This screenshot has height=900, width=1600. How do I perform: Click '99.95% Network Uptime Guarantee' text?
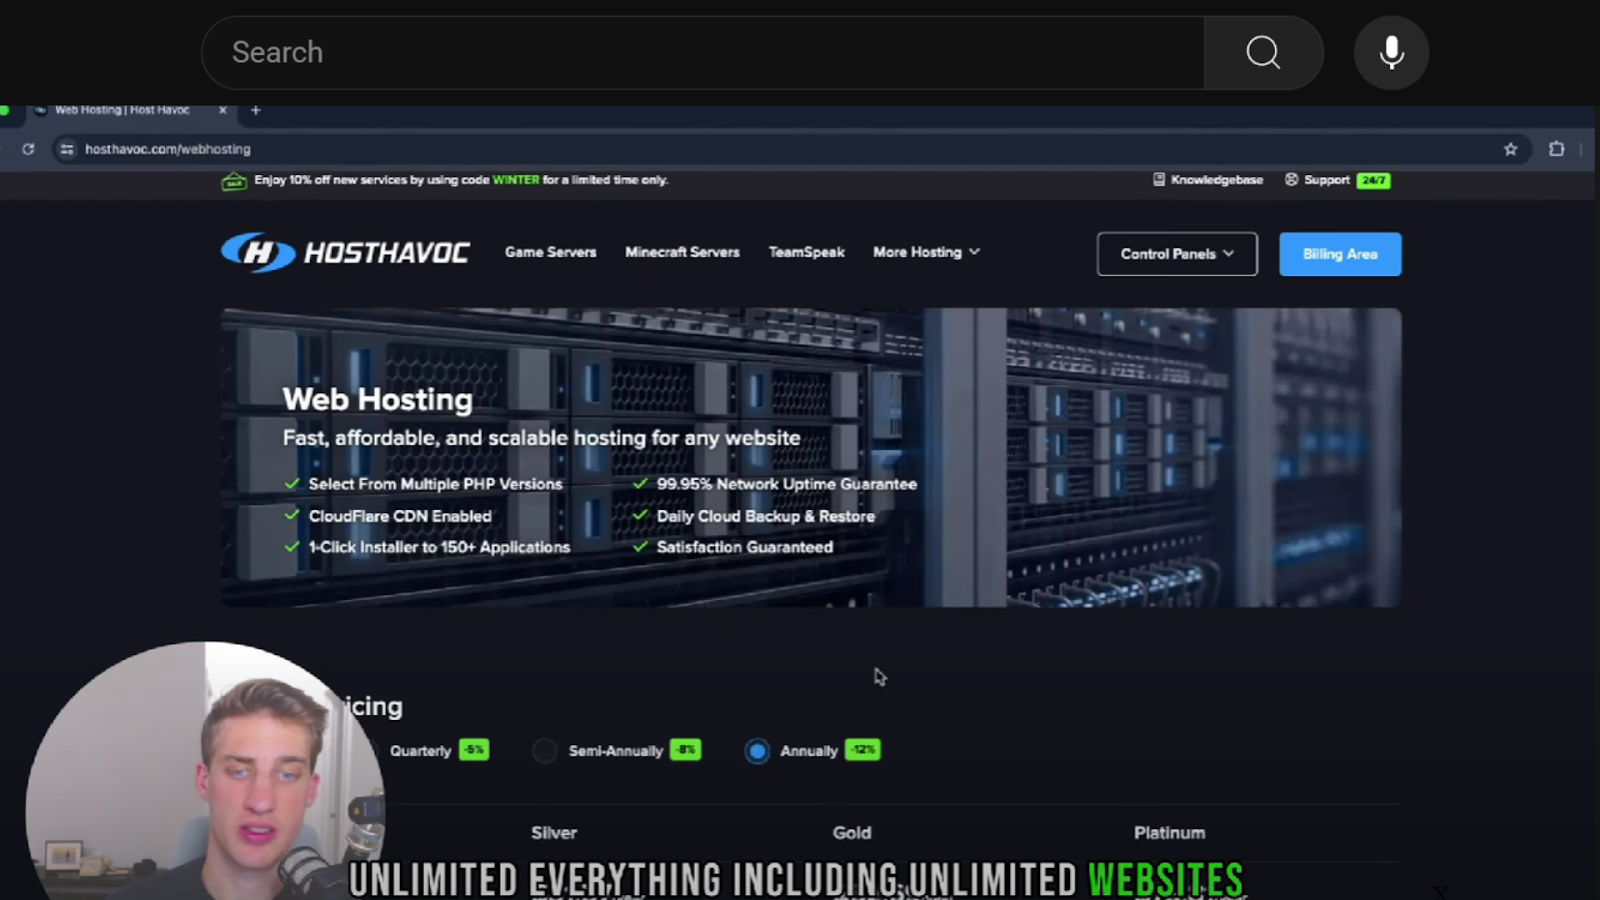787,484
